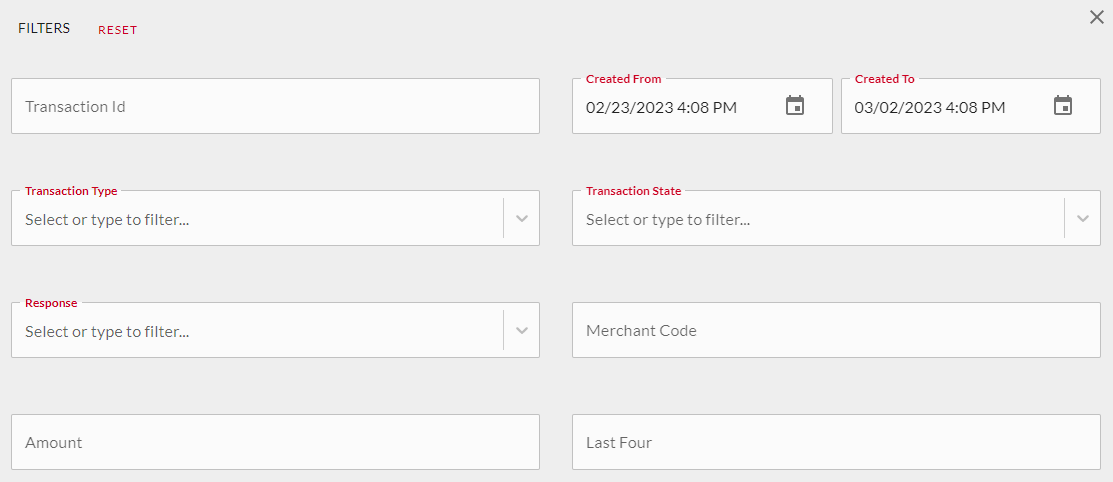This screenshot has height=482, width=1113.
Task: Click the FILTERS heading text
Action: coord(44,28)
